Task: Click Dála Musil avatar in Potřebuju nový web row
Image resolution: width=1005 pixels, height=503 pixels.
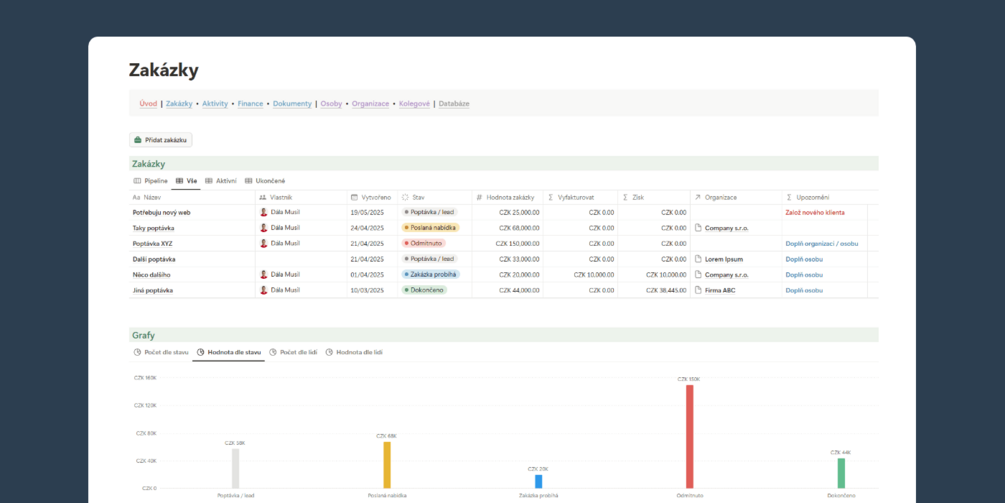Action: coord(263,212)
